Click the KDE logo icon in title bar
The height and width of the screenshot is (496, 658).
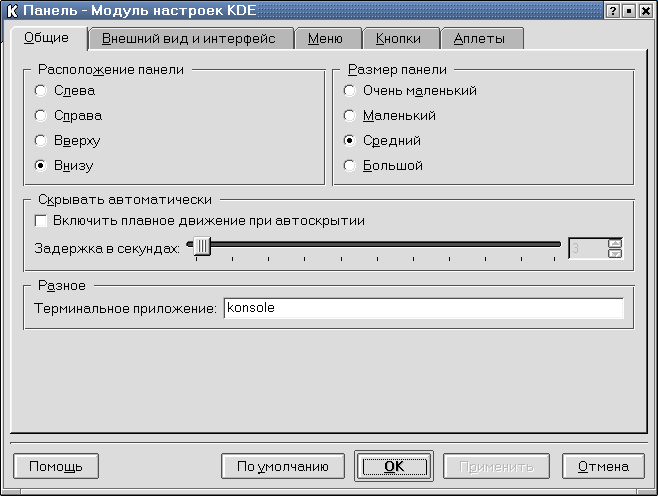click(11, 10)
